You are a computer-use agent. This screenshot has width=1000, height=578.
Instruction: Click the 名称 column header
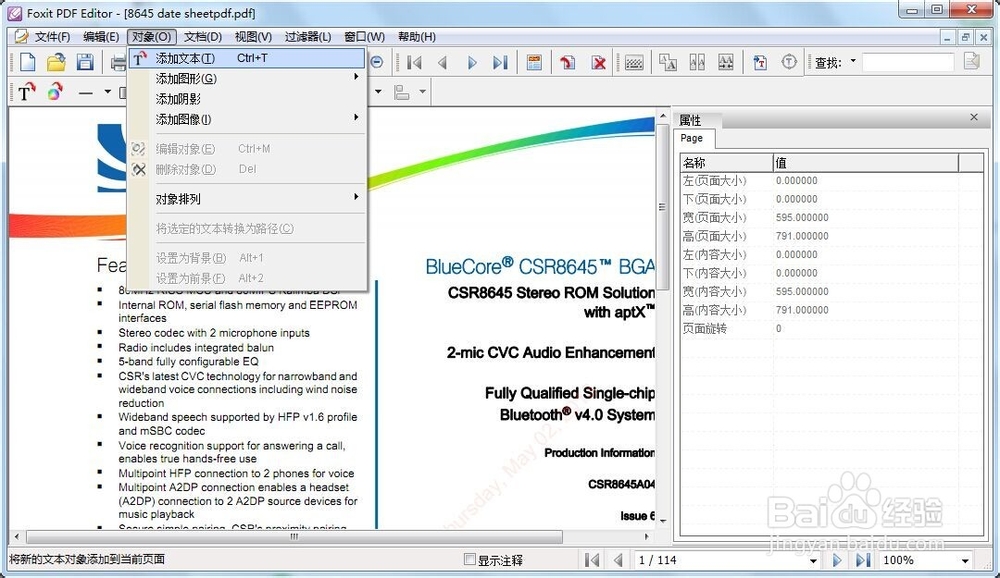[x=726, y=163]
